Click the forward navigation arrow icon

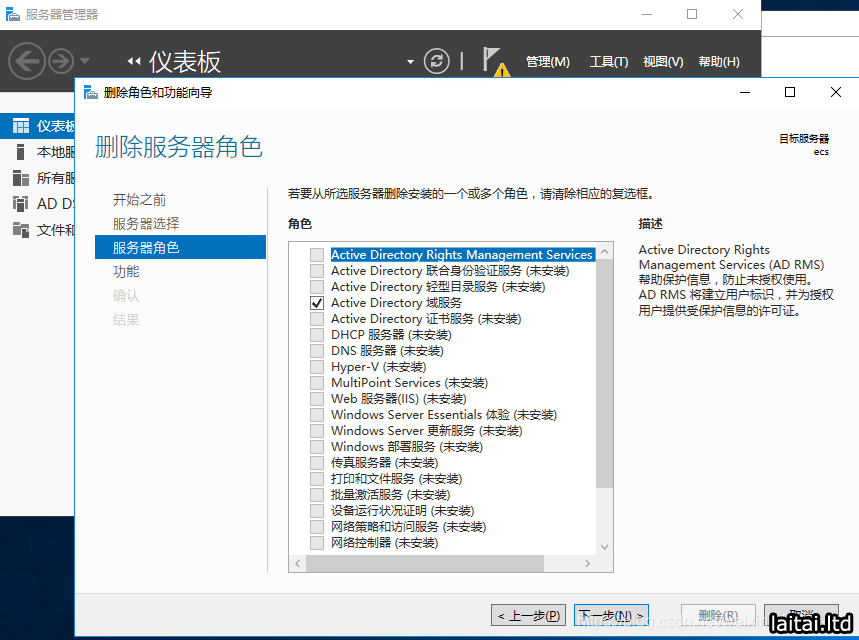click(x=61, y=61)
